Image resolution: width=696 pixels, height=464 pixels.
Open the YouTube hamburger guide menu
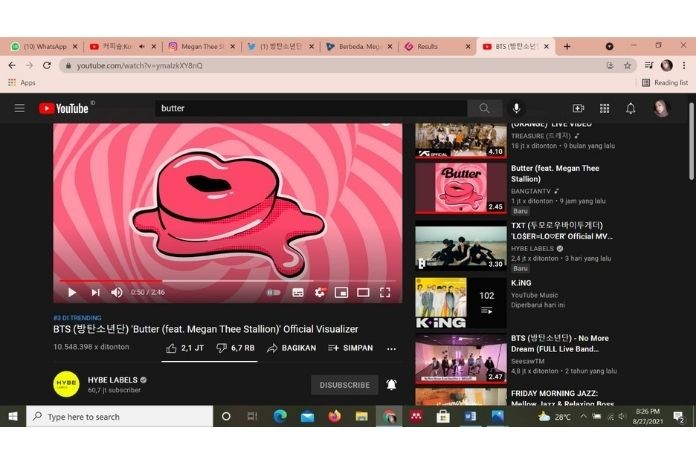click(19, 108)
